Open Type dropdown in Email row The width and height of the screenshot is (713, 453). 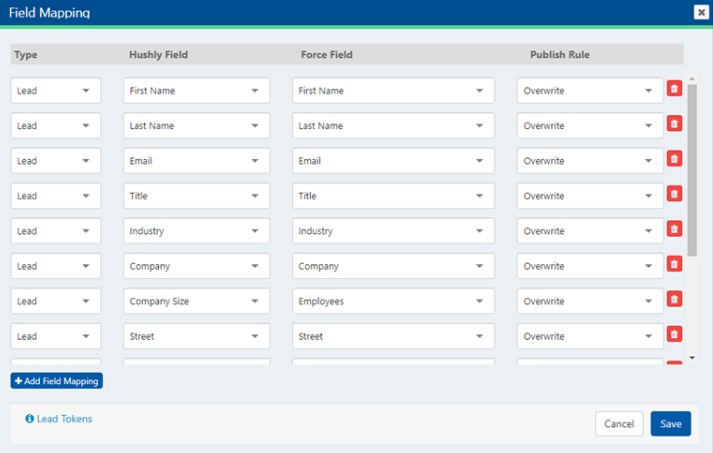(x=56, y=161)
